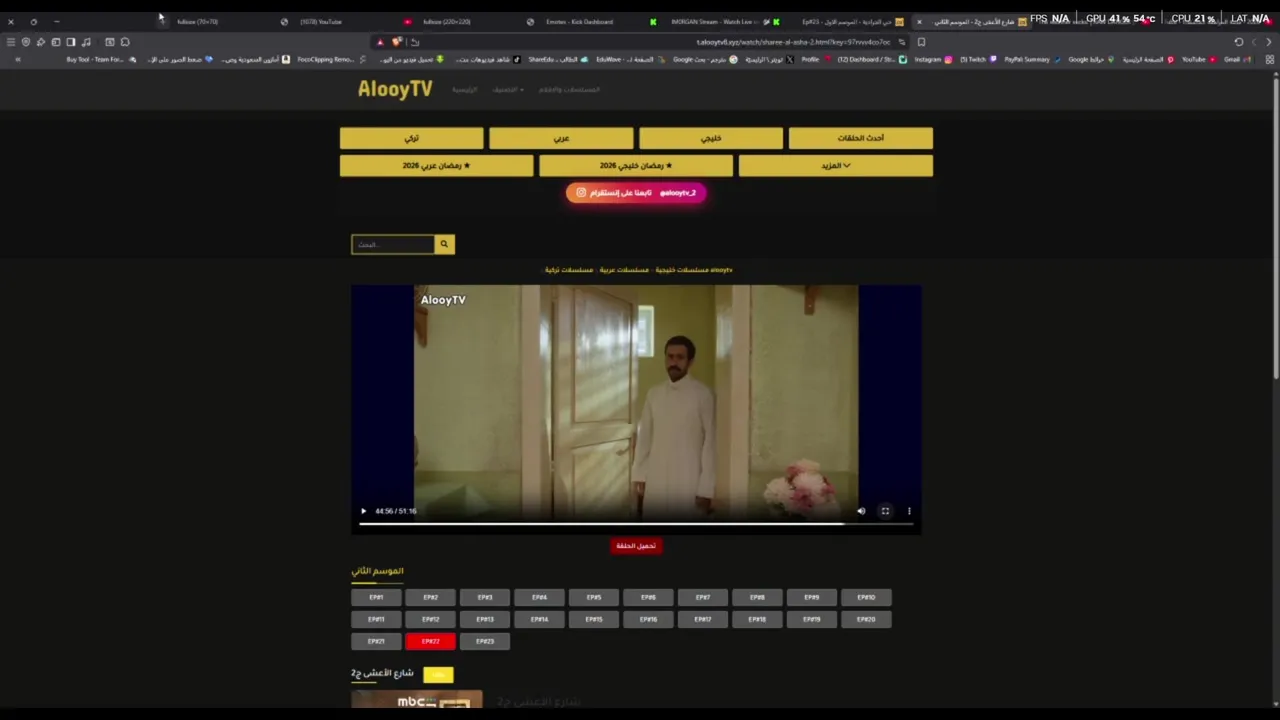Go back using the browser arrow
1280x720 pixels.
pyautogui.click(x=1270, y=42)
